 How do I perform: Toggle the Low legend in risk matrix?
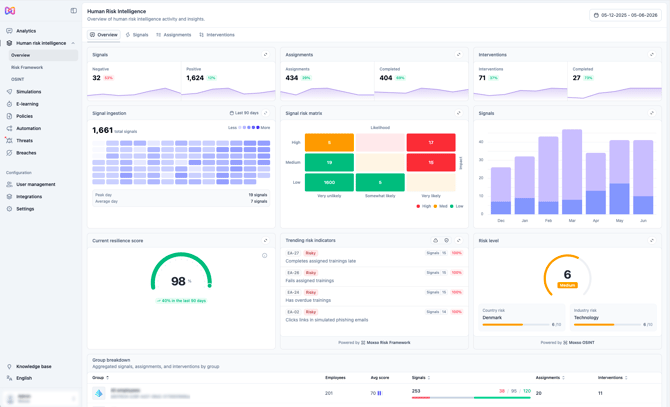(x=456, y=206)
